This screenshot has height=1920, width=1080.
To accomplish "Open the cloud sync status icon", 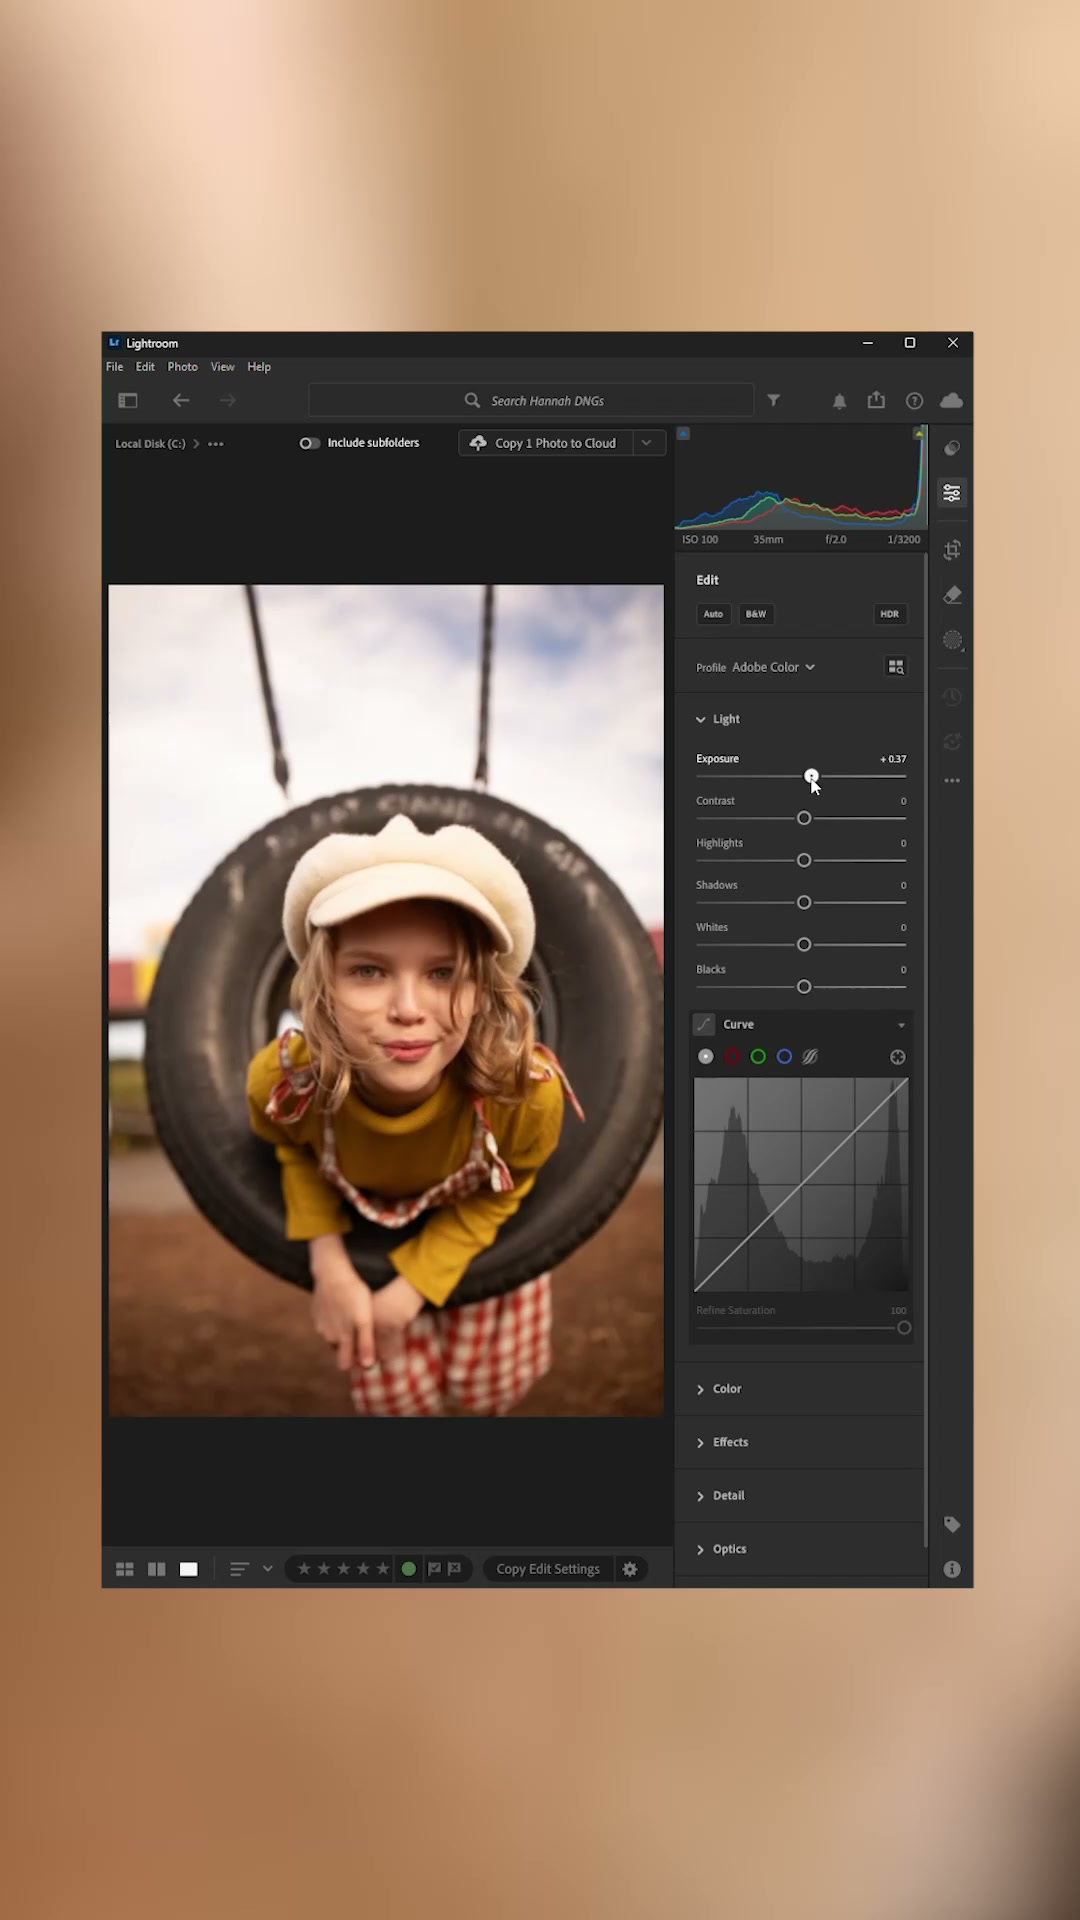I will [951, 400].
